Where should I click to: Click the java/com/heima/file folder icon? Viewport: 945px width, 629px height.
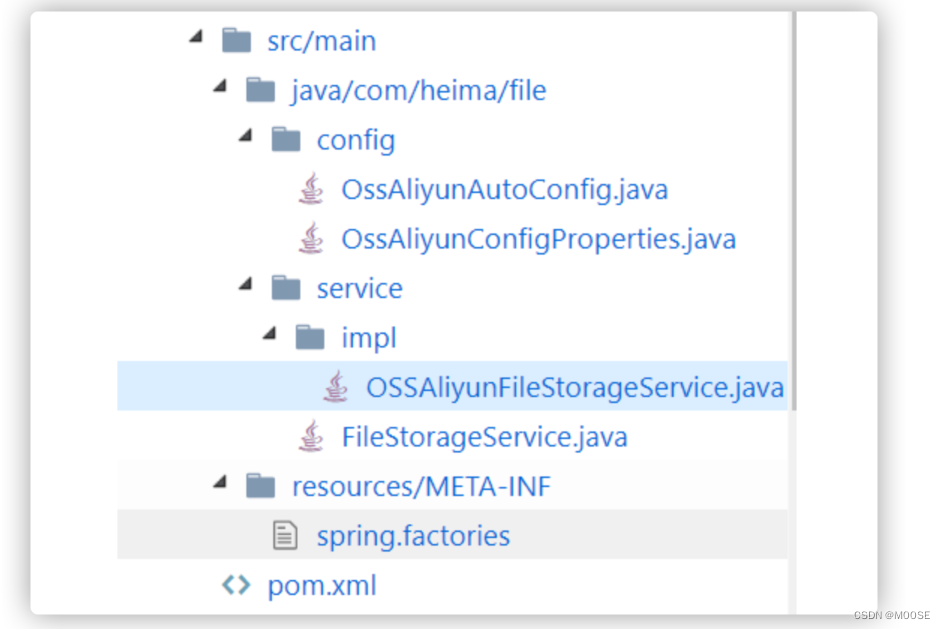[261, 89]
